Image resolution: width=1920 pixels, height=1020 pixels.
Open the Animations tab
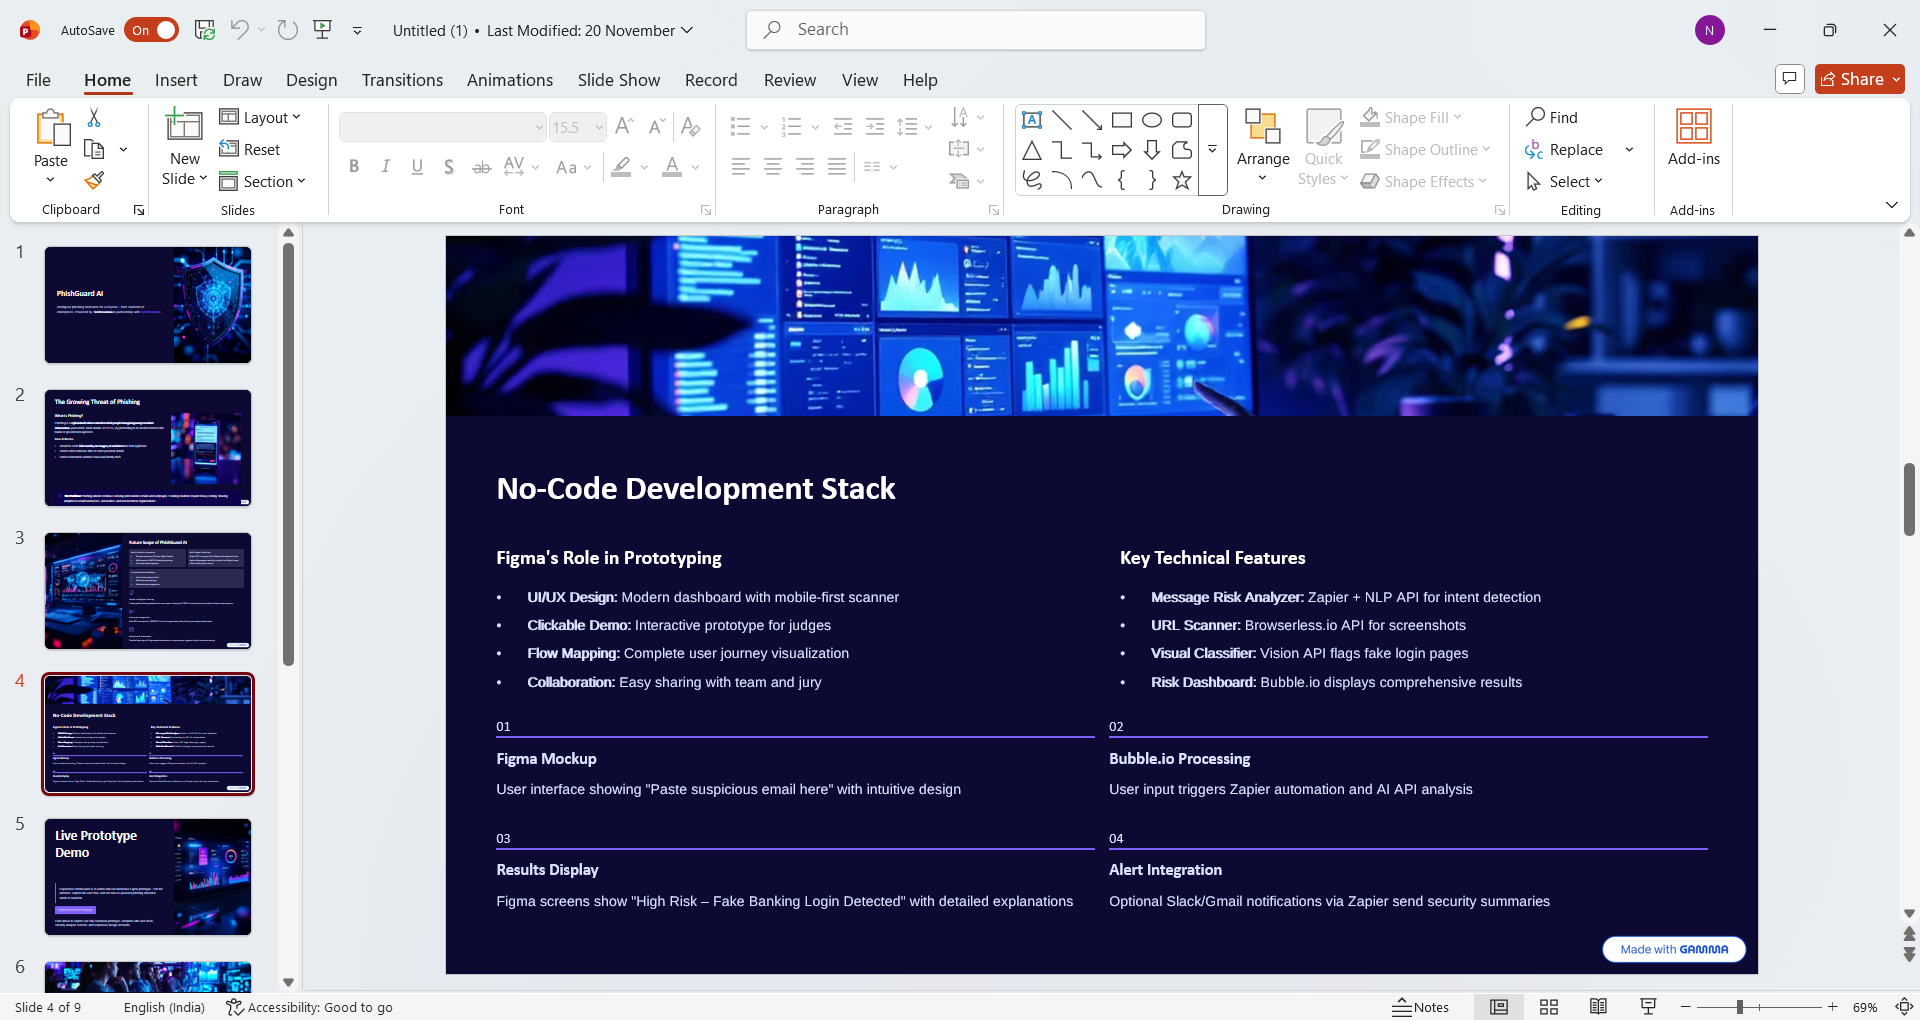point(510,80)
